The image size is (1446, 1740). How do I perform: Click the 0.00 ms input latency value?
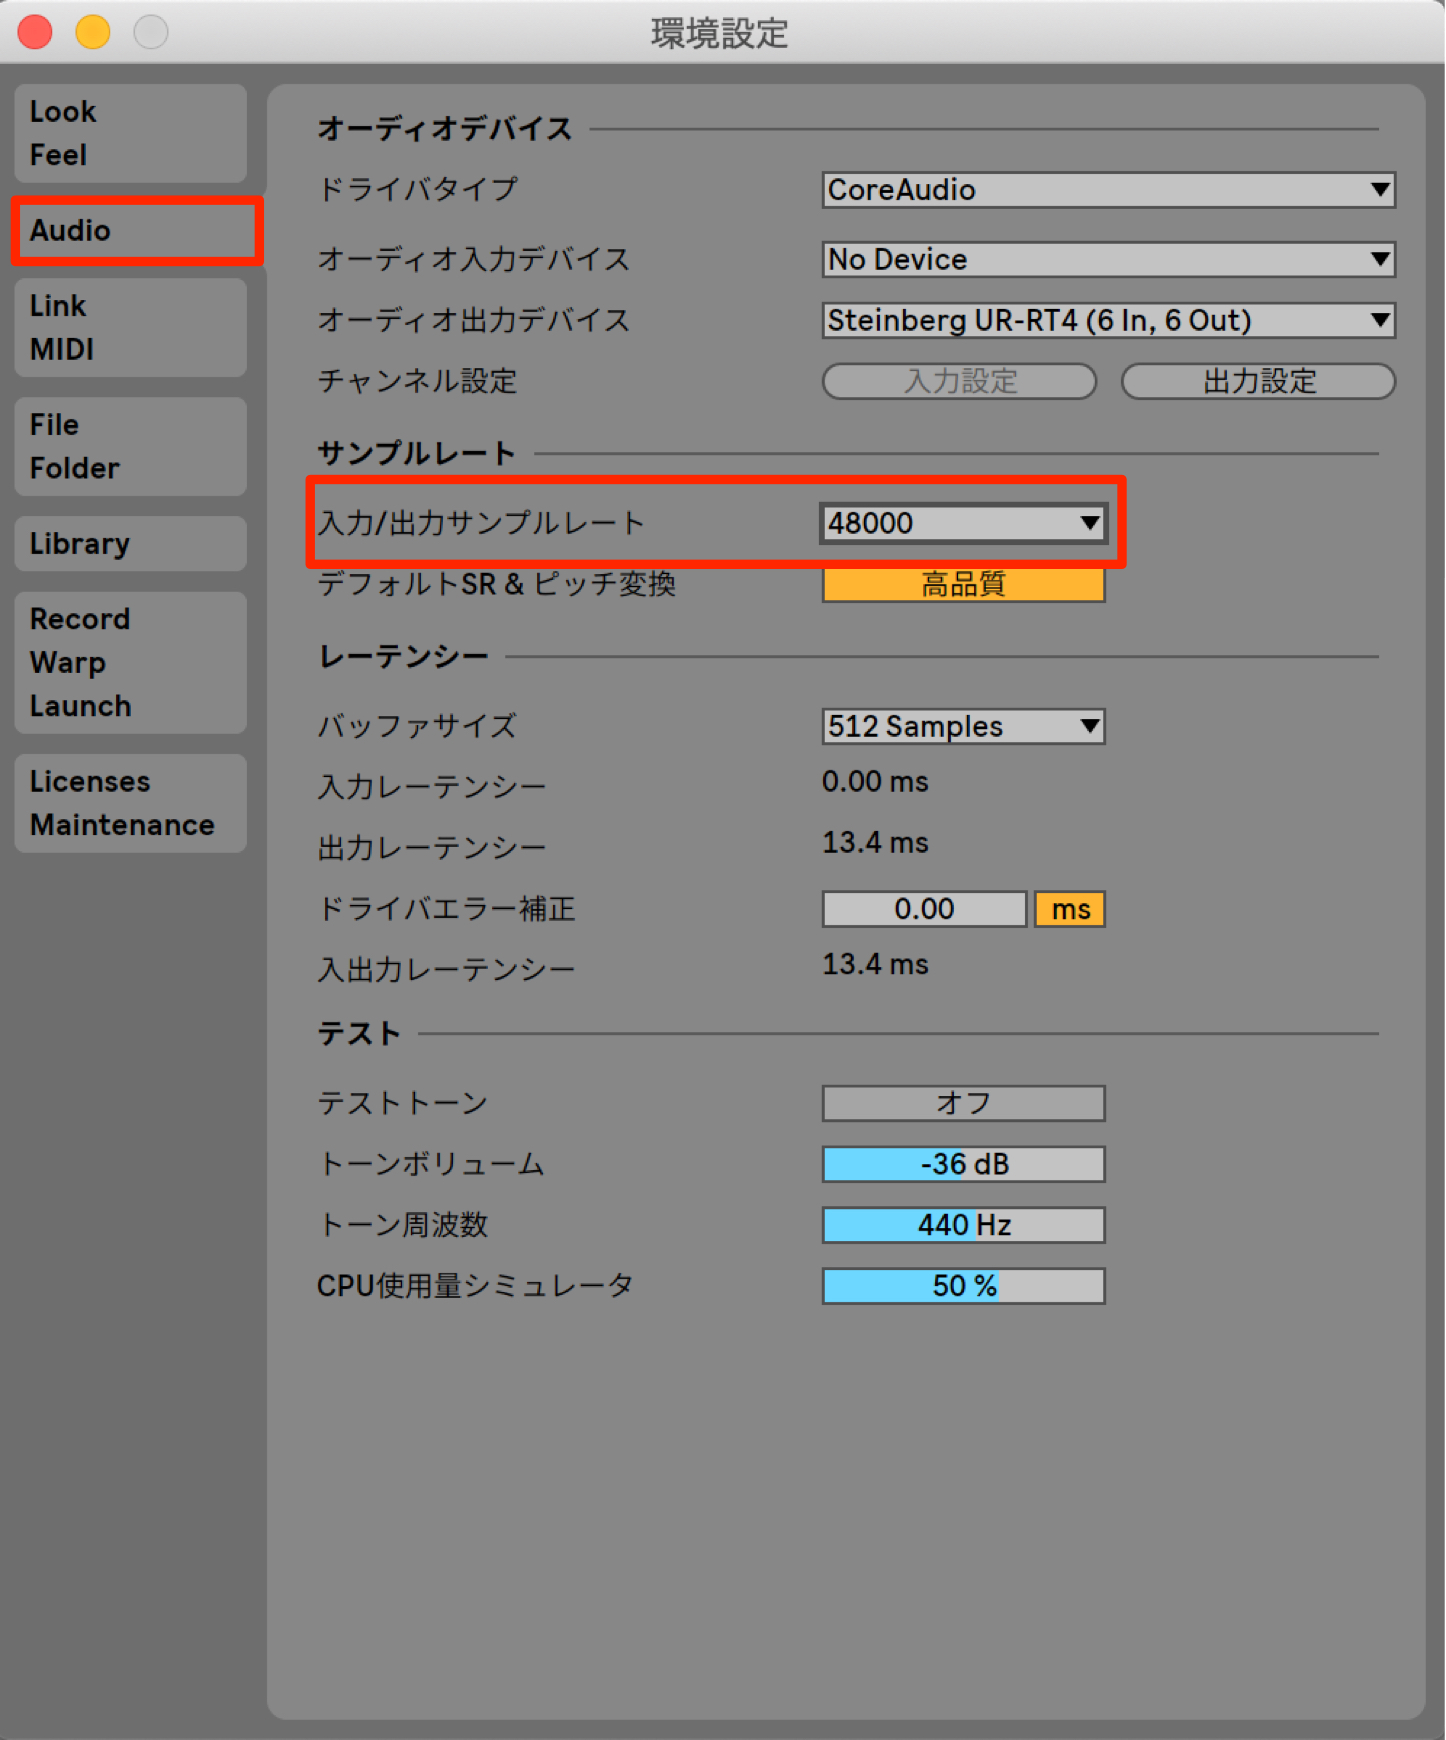click(875, 782)
